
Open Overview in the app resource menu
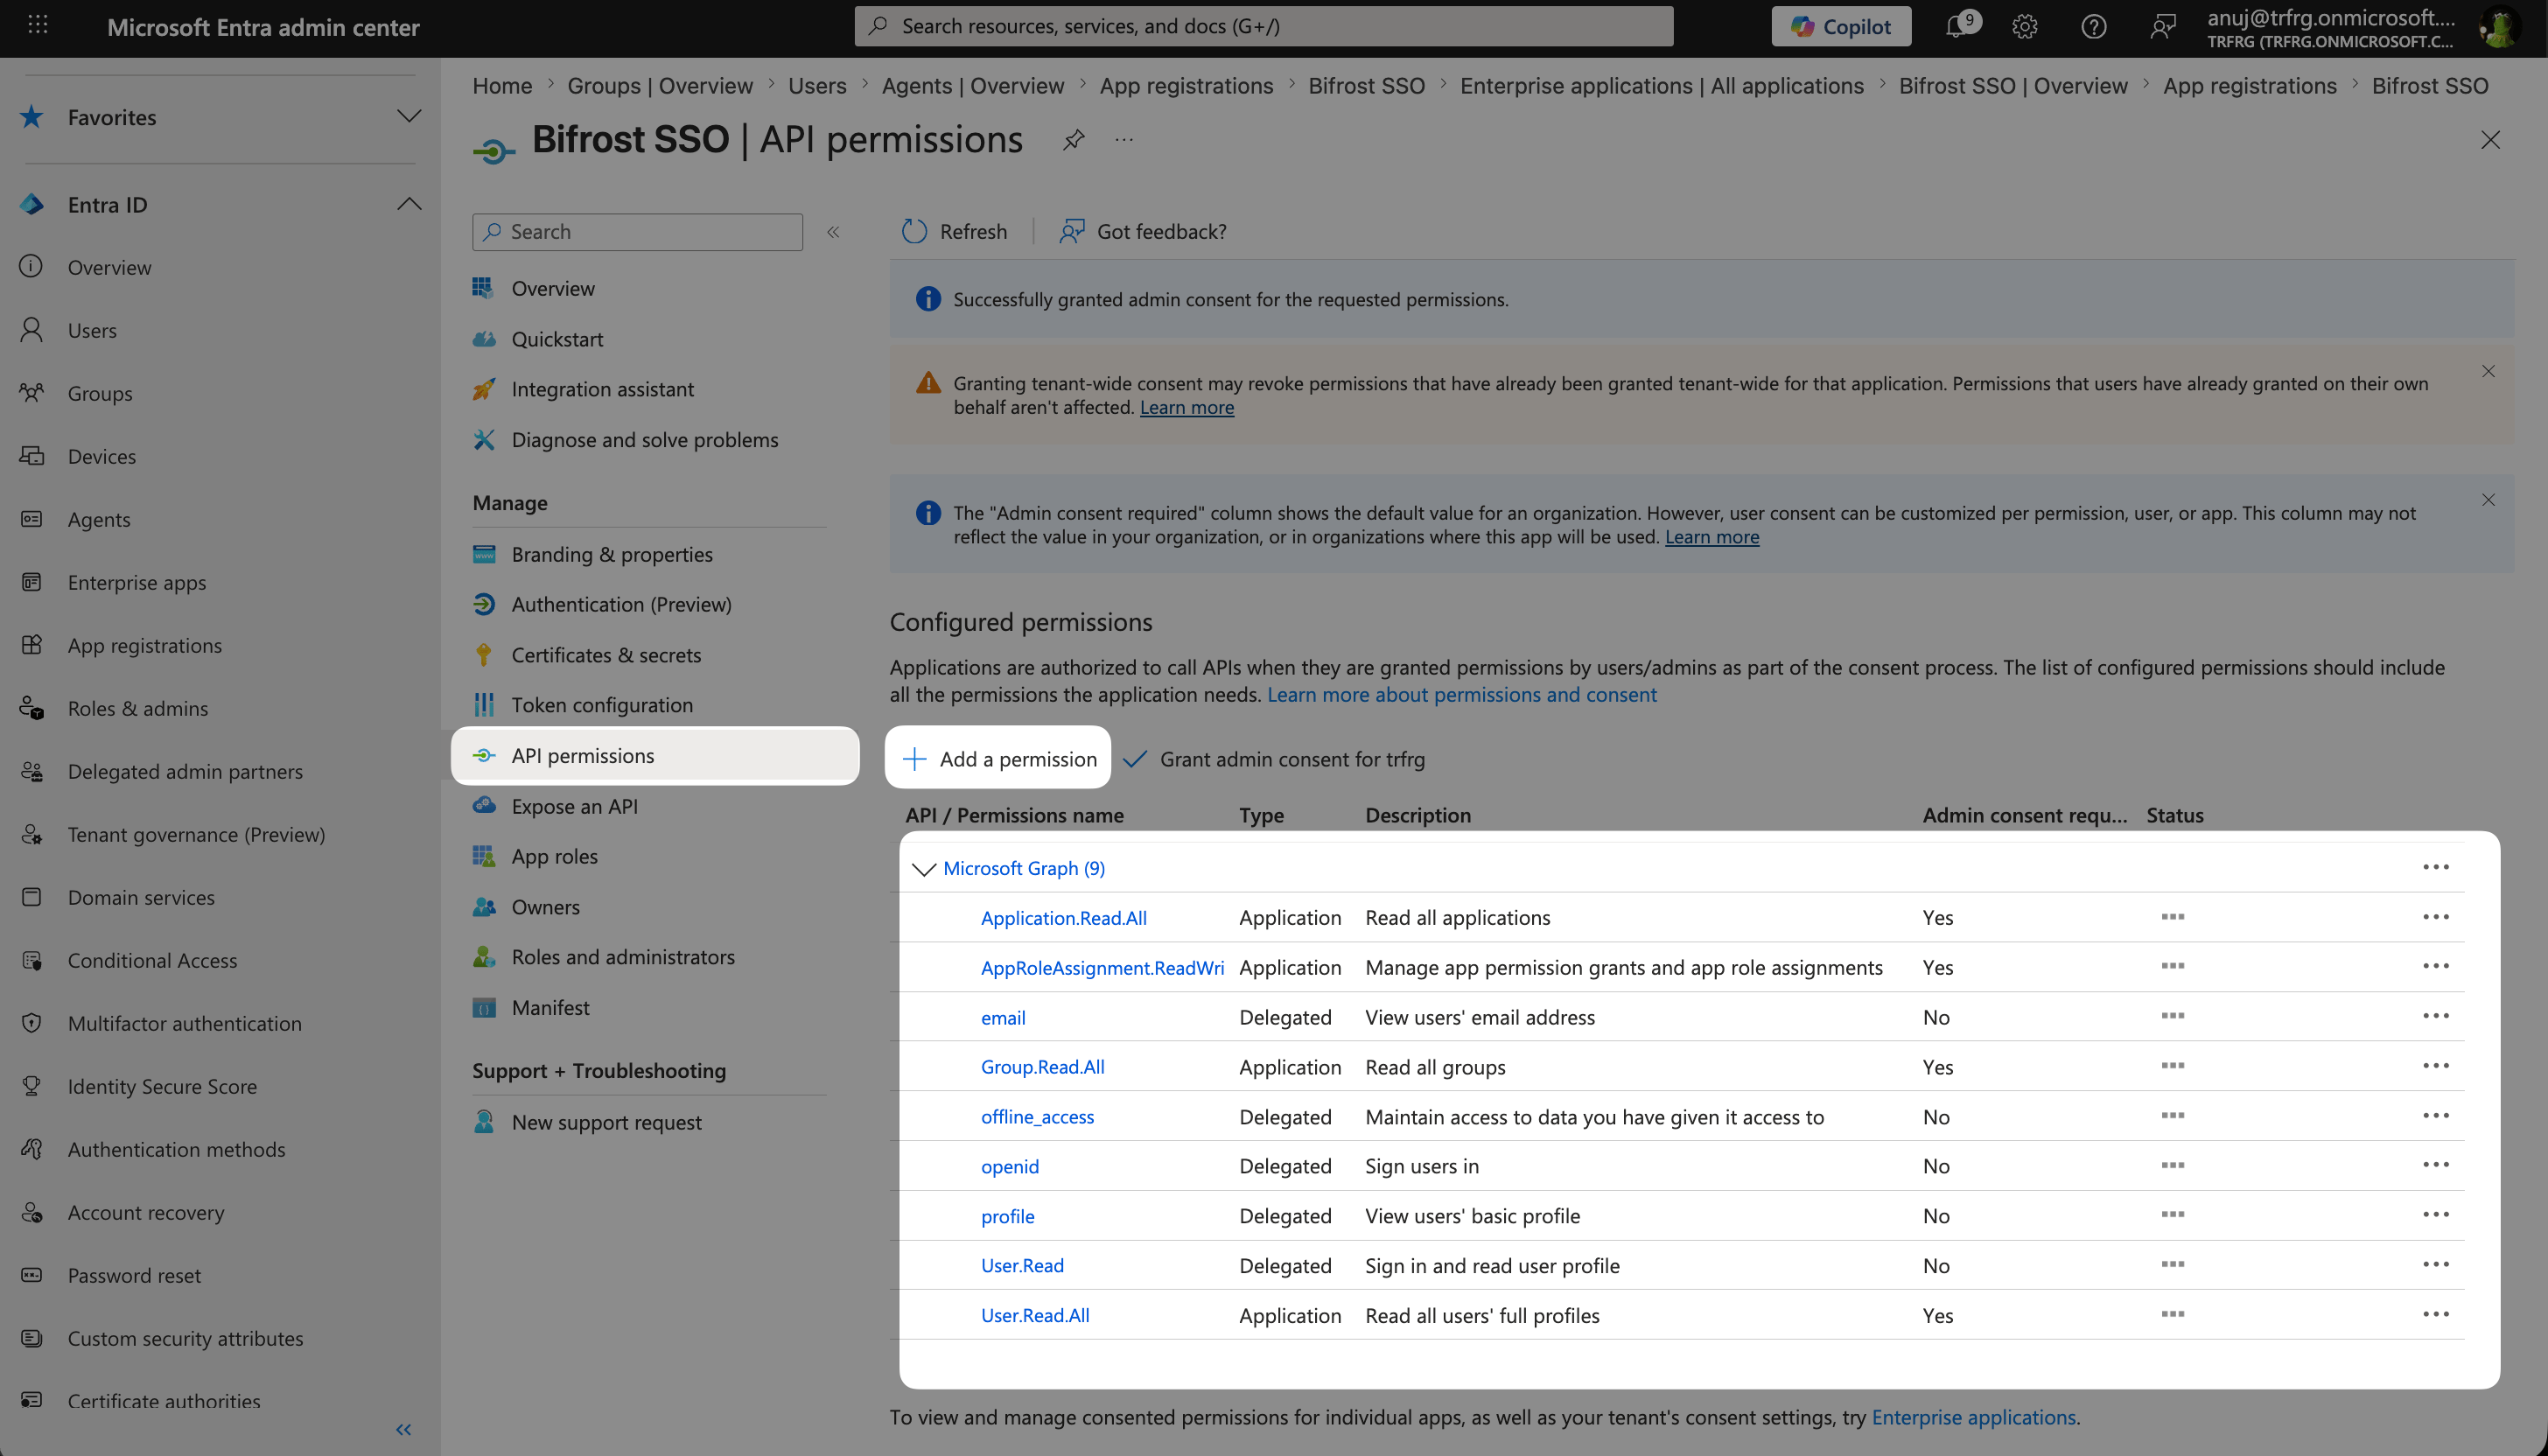click(x=553, y=289)
